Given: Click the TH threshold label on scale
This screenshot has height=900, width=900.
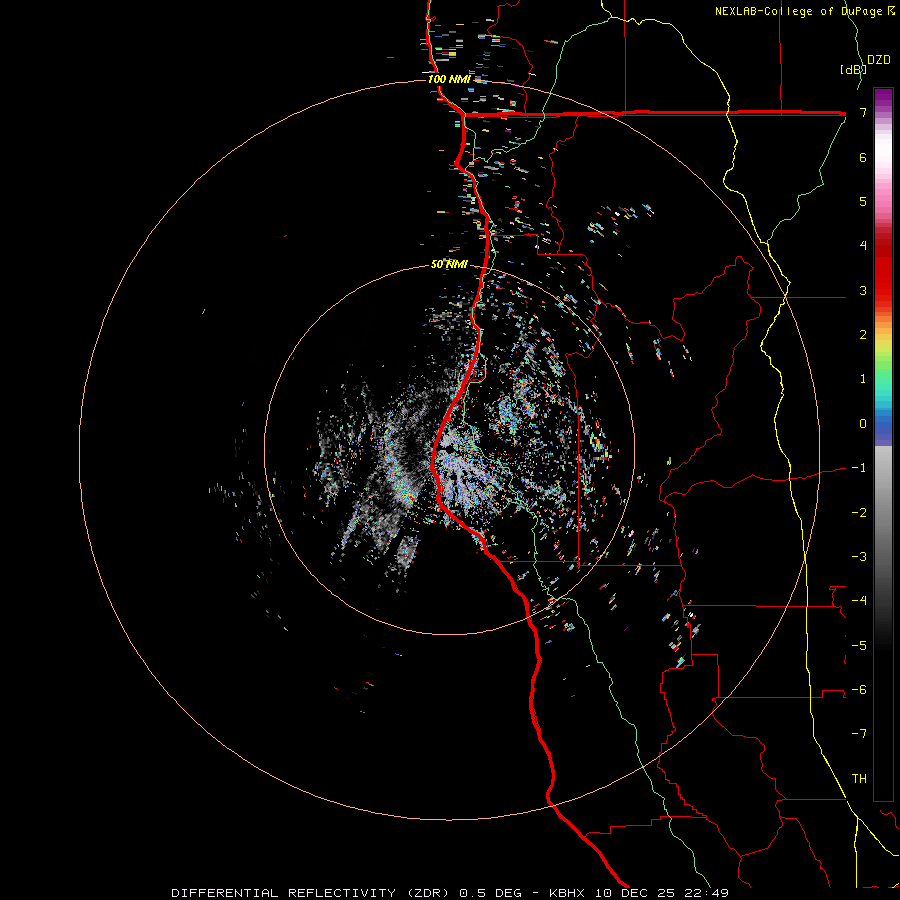Looking at the screenshot, I should click(x=859, y=779).
